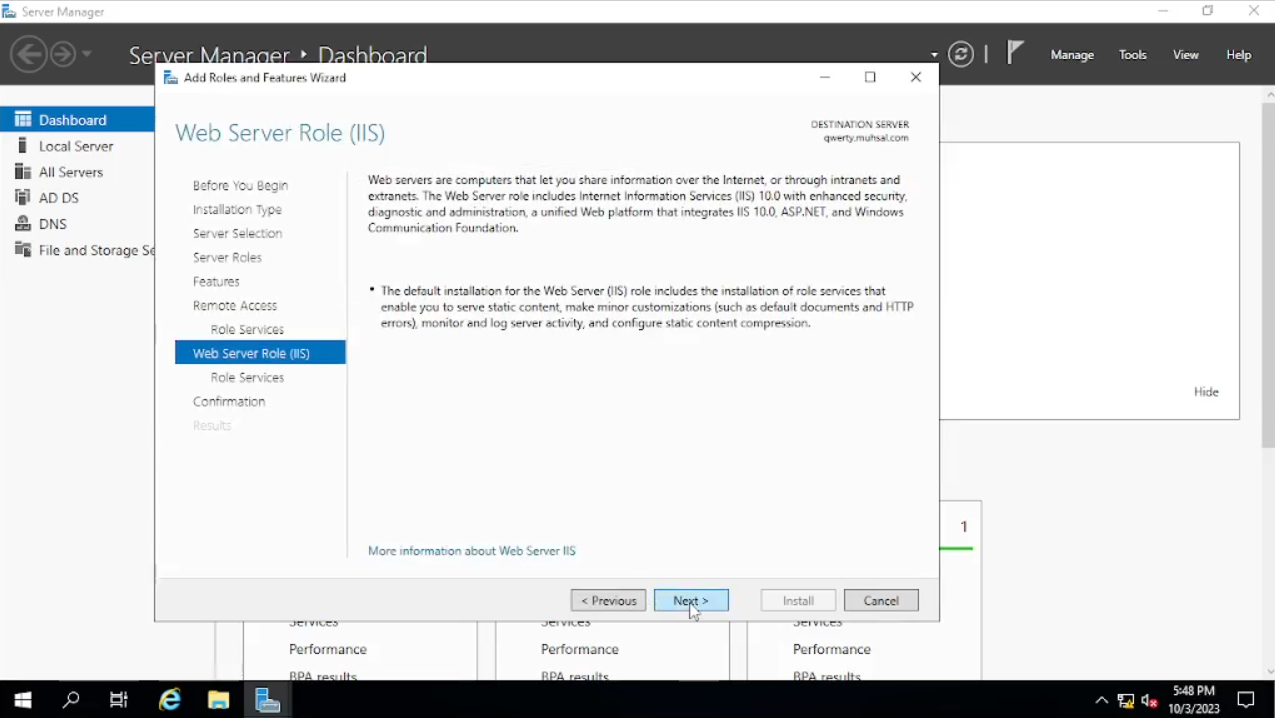1275x718 pixels.
Task: Show hidden system tray icons
Action: pyautogui.click(x=1101, y=700)
